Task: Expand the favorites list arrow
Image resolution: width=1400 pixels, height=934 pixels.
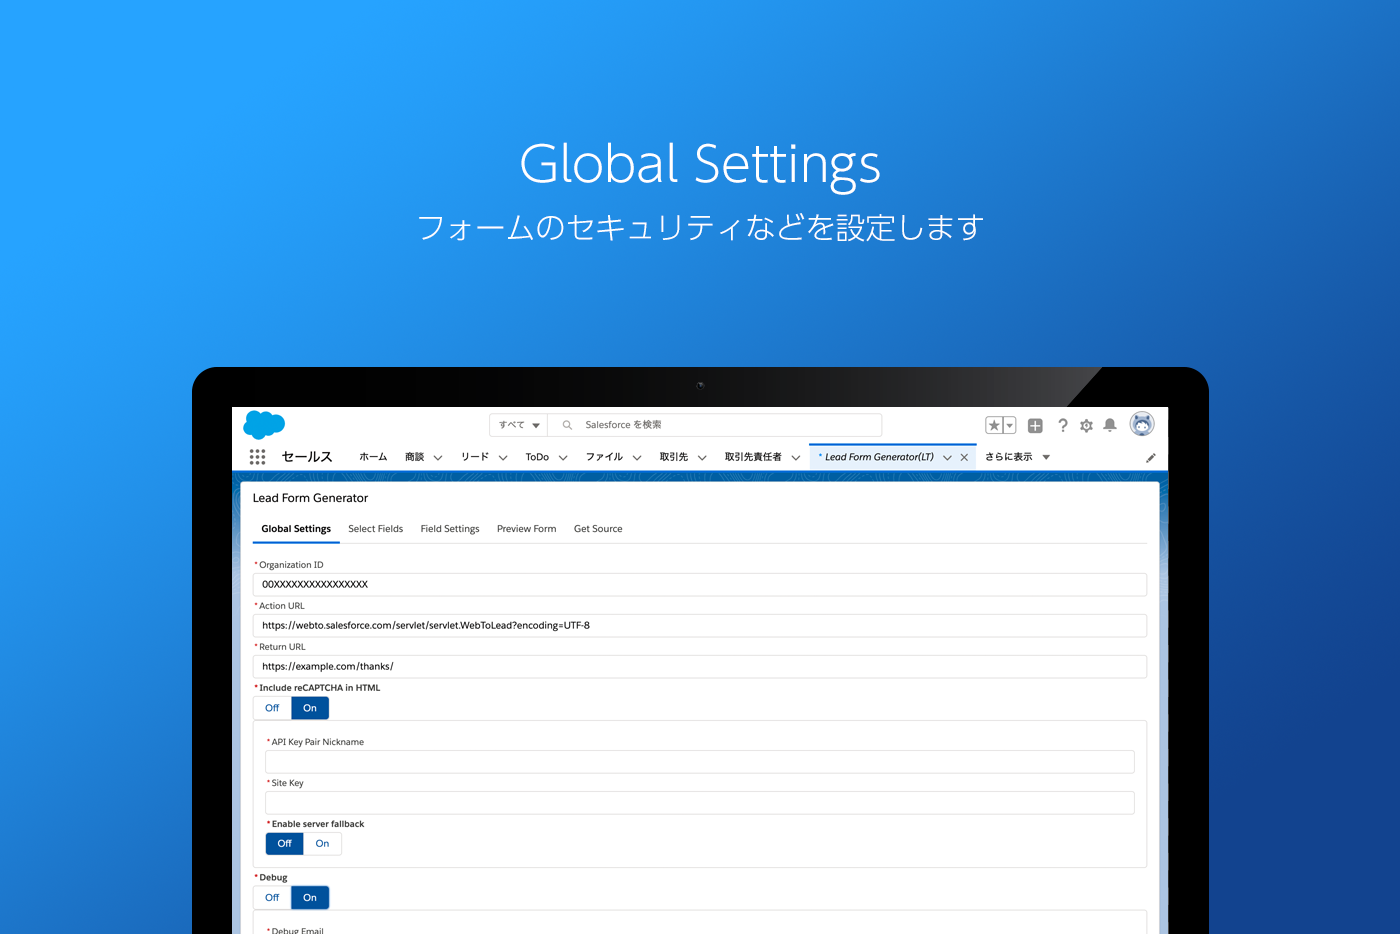Action: click(x=1010, y=426)
